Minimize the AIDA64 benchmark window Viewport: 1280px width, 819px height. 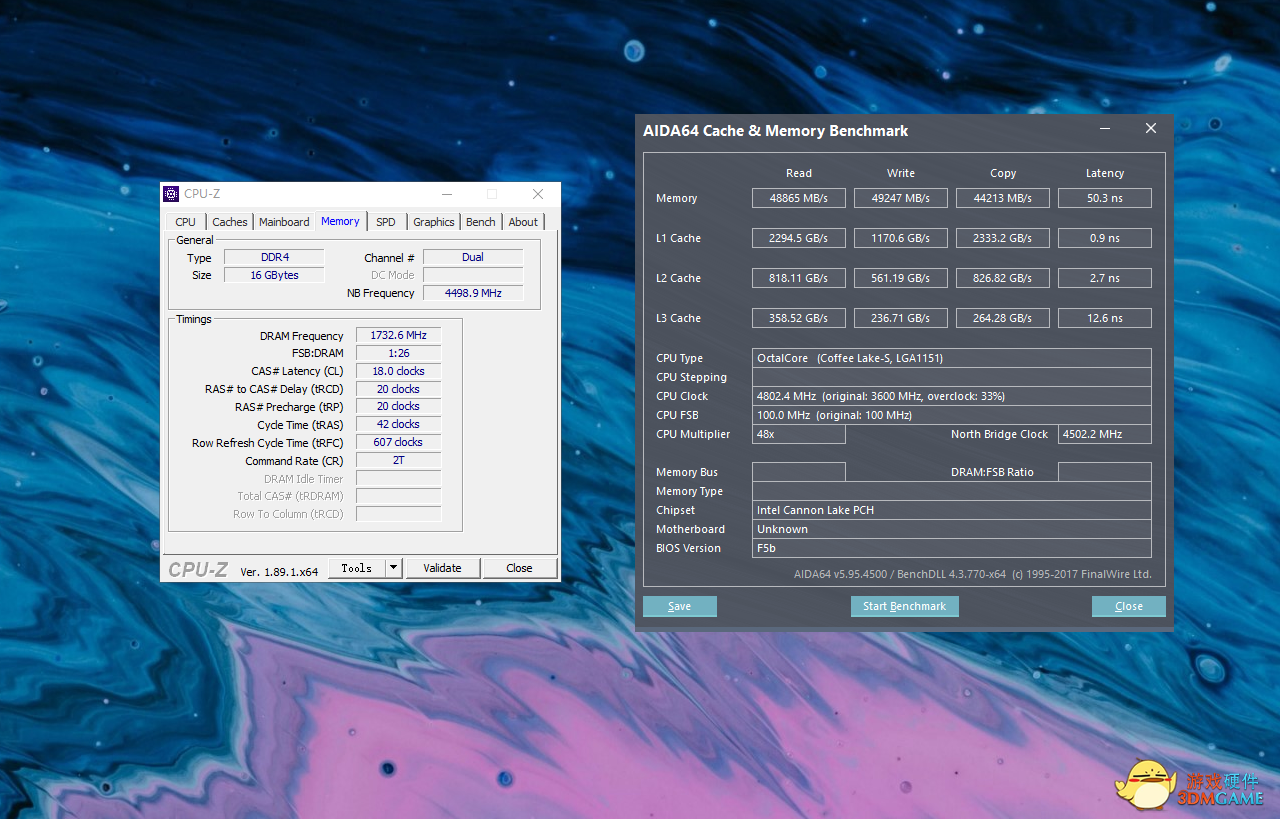[1105, 129]
